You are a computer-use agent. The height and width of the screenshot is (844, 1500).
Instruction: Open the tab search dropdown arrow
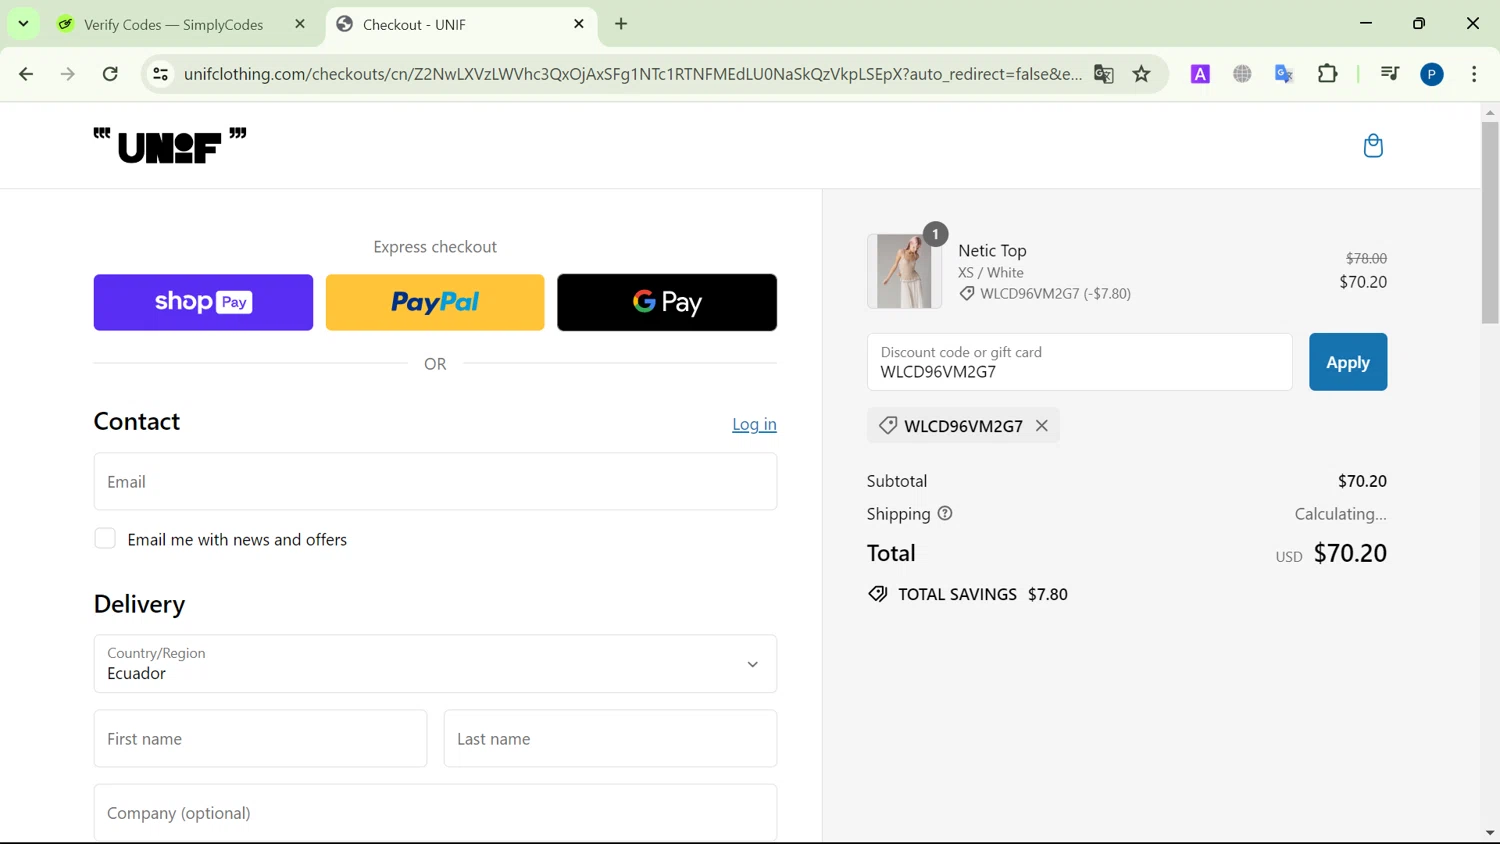pos(23,24)
